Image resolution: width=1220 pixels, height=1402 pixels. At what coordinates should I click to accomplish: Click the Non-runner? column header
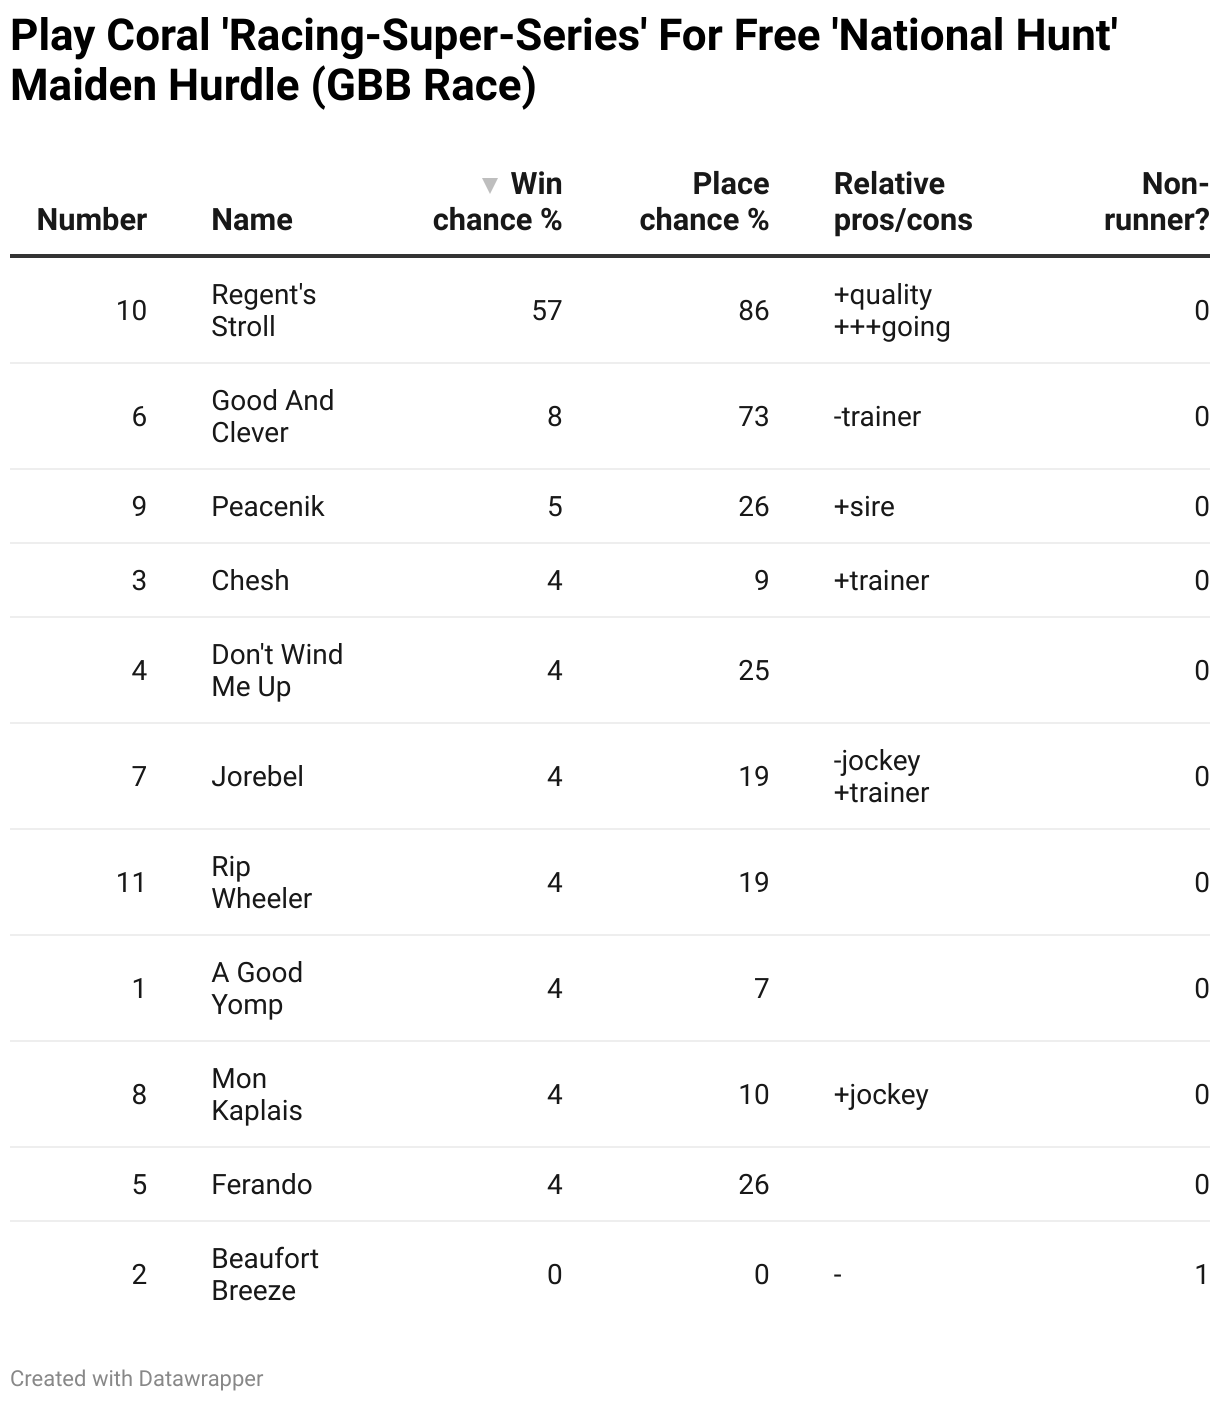coord(1157,202)
